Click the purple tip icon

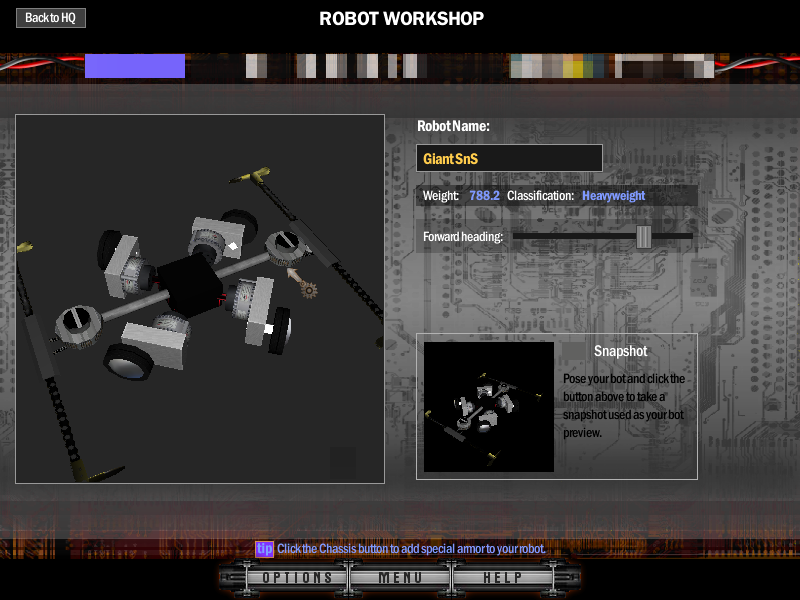pos(264,549)
